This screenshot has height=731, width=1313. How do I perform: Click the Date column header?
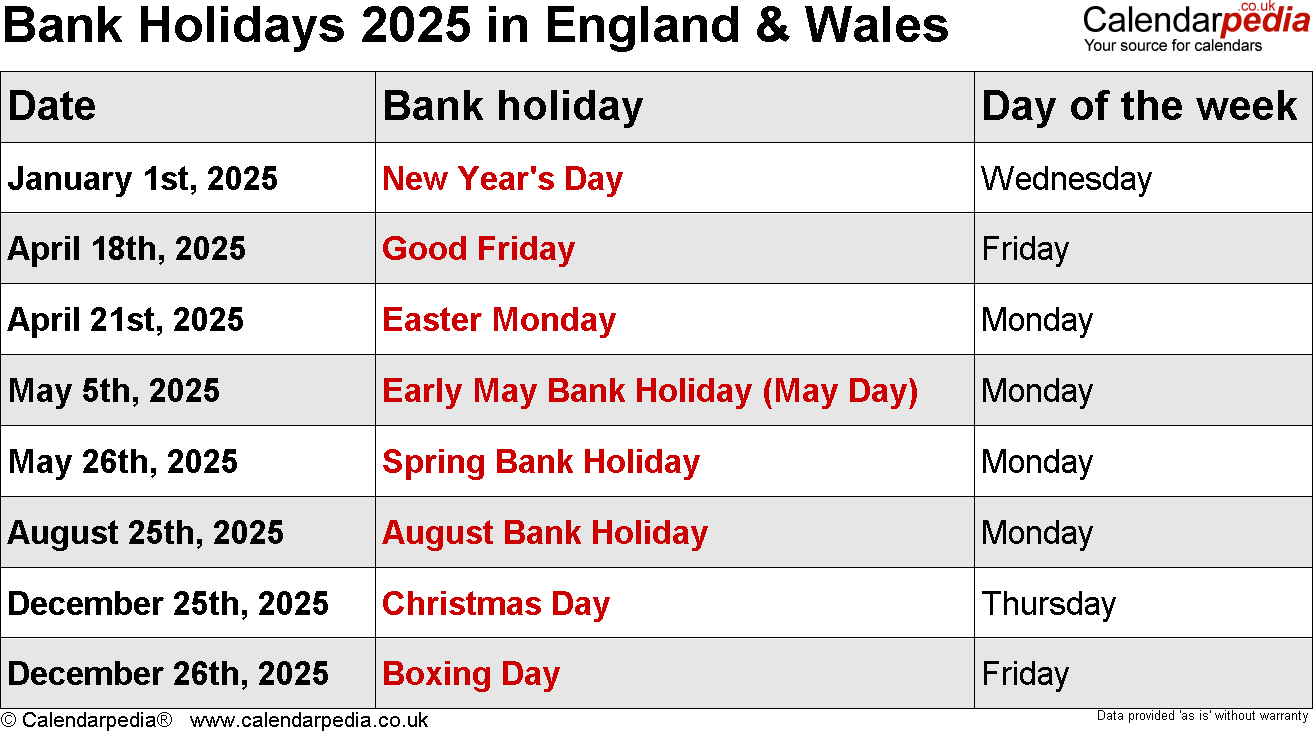click(52, 106)
